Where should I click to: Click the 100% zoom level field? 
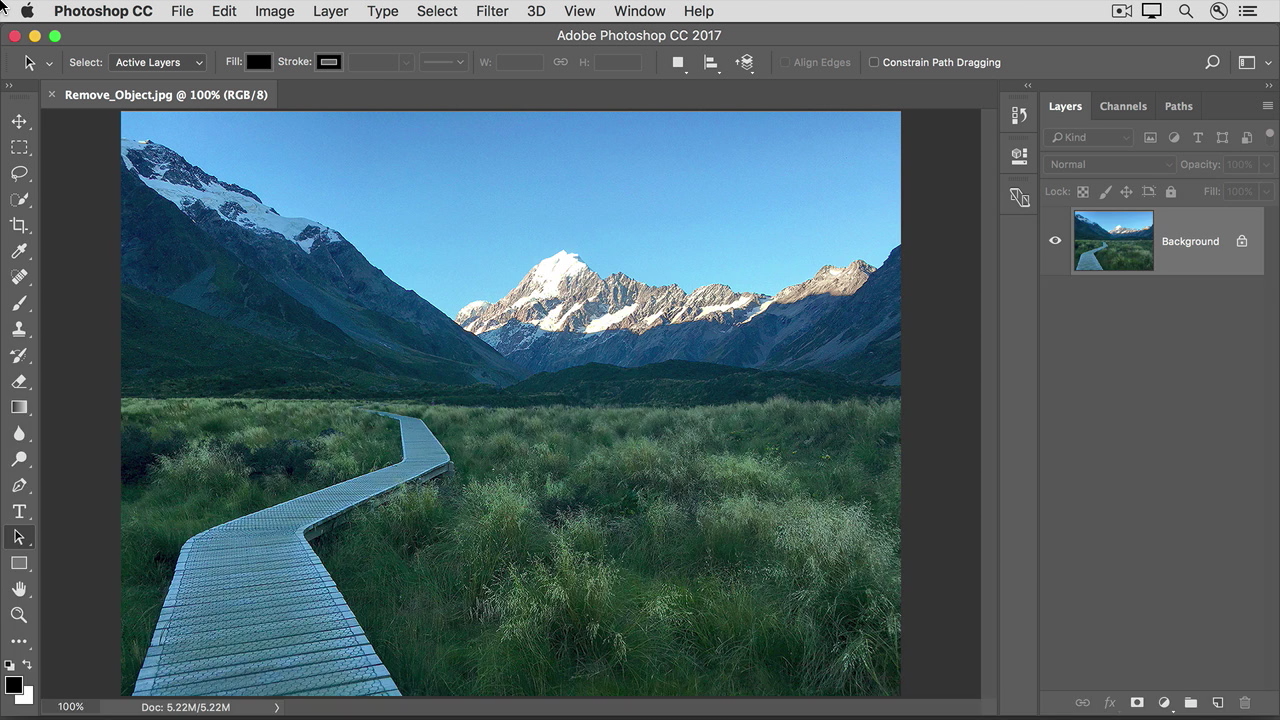coord(71,707)
